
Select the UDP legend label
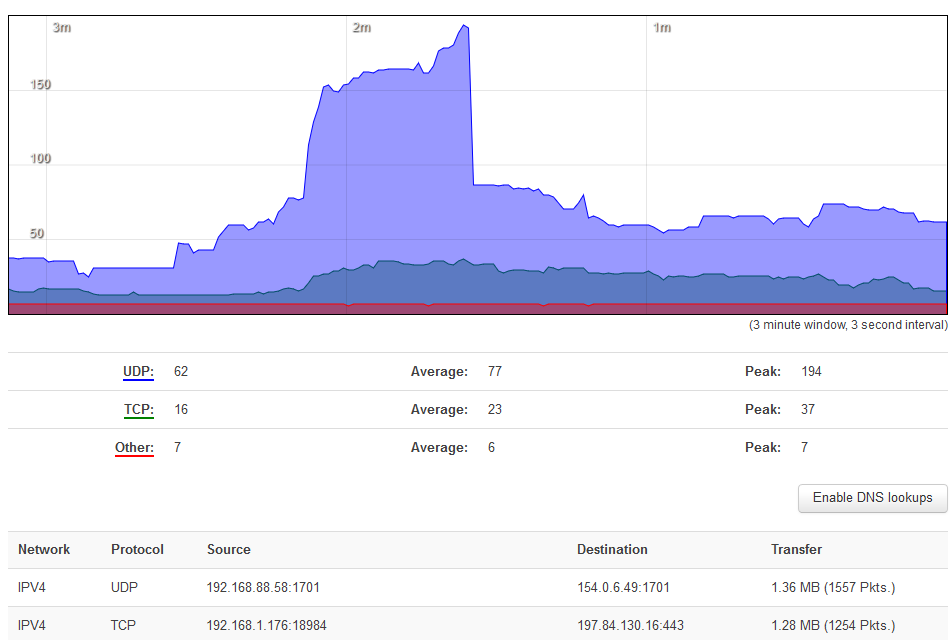point(138,372)
